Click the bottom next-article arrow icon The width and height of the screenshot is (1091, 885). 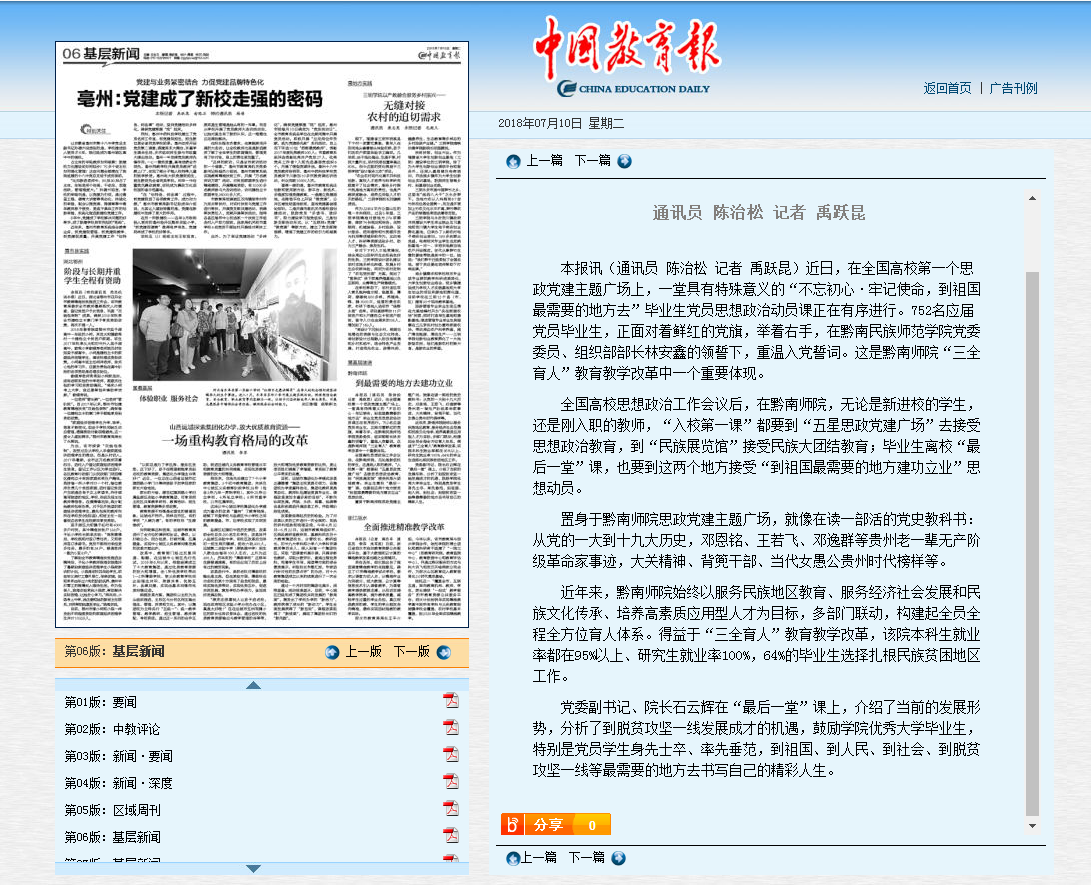pyautogui.click(x=619, y=859)
